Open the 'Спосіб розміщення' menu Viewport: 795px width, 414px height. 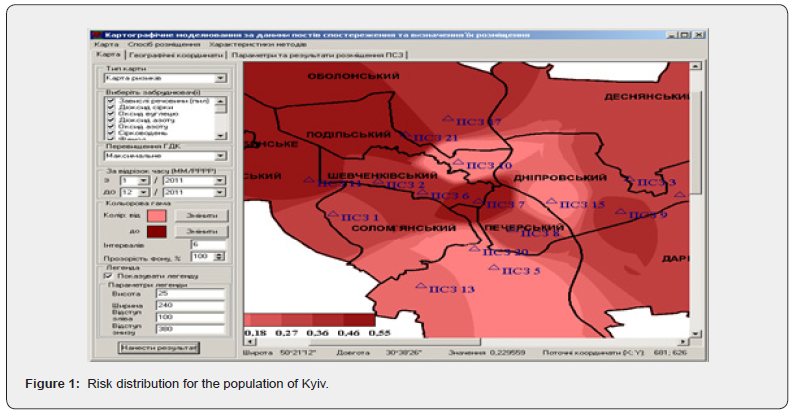(x=162, y=45)
